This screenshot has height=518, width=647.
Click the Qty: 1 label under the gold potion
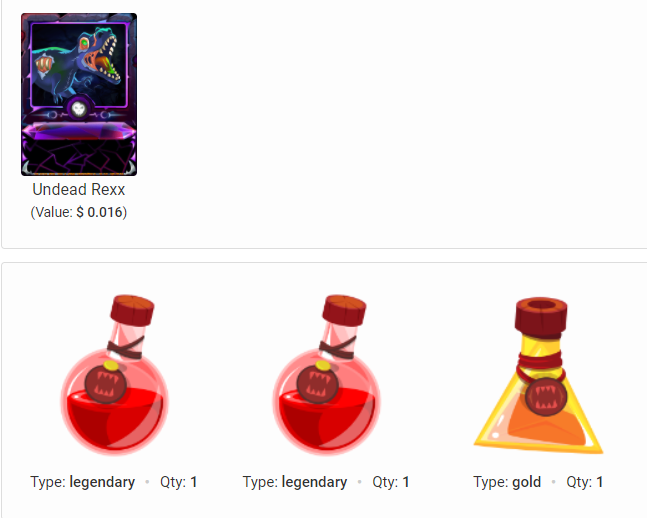pyautogui.click(x=585, y=482)
